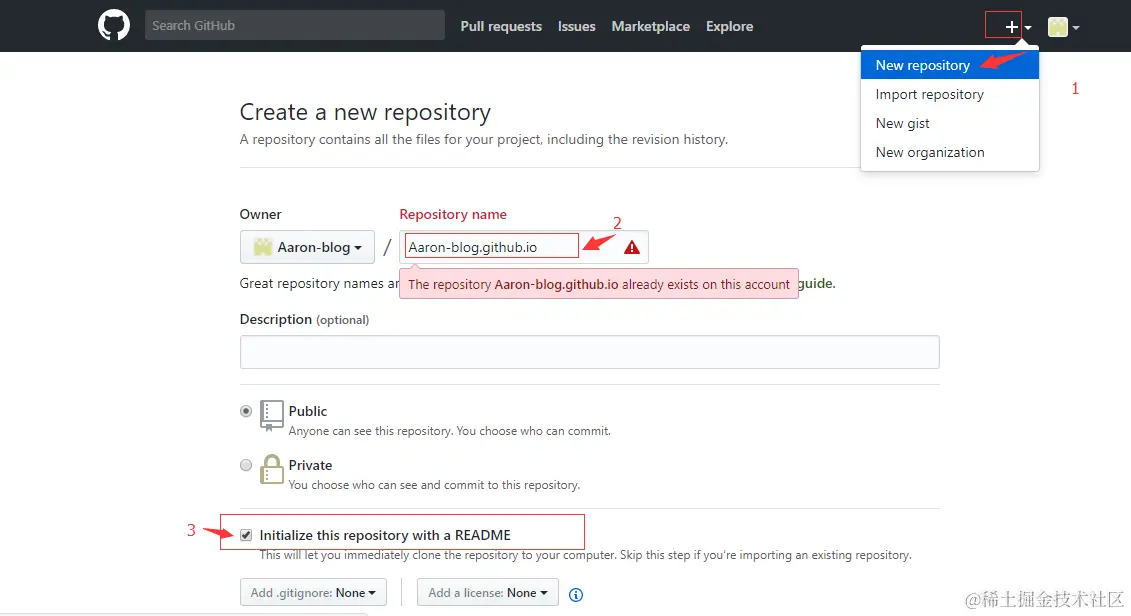Choose Import repository from the menu
The width and height of the screenshot is (1131, 616).
click(x=949, y=94)
